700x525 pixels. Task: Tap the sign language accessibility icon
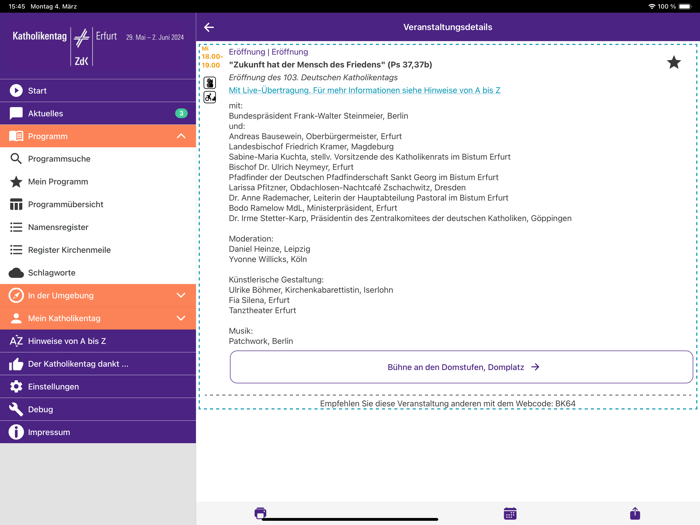click(x=210, y=83)
